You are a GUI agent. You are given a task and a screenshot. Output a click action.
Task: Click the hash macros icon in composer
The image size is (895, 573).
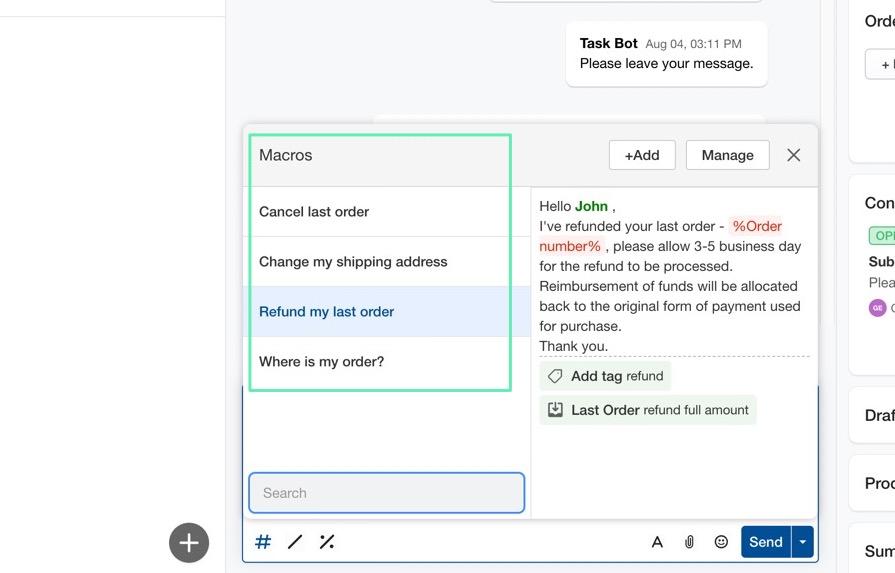tap(263, 542)
